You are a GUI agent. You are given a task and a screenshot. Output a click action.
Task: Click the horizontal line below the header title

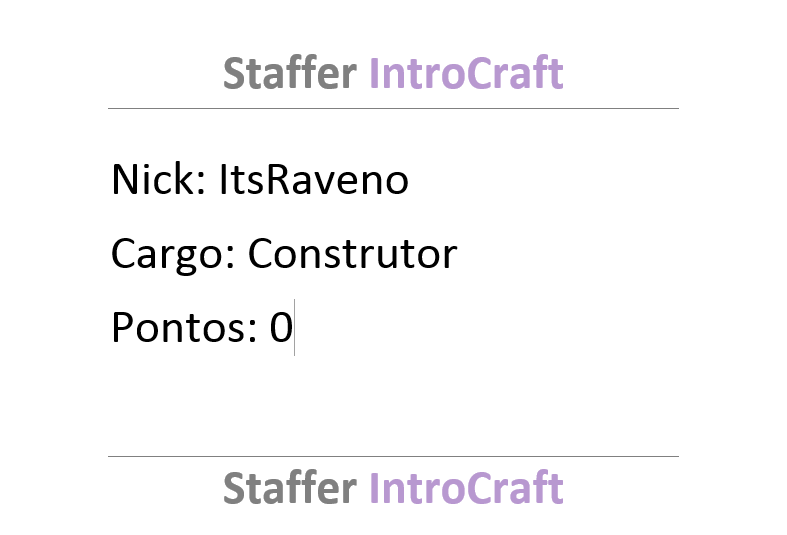(x=393, y=108)
